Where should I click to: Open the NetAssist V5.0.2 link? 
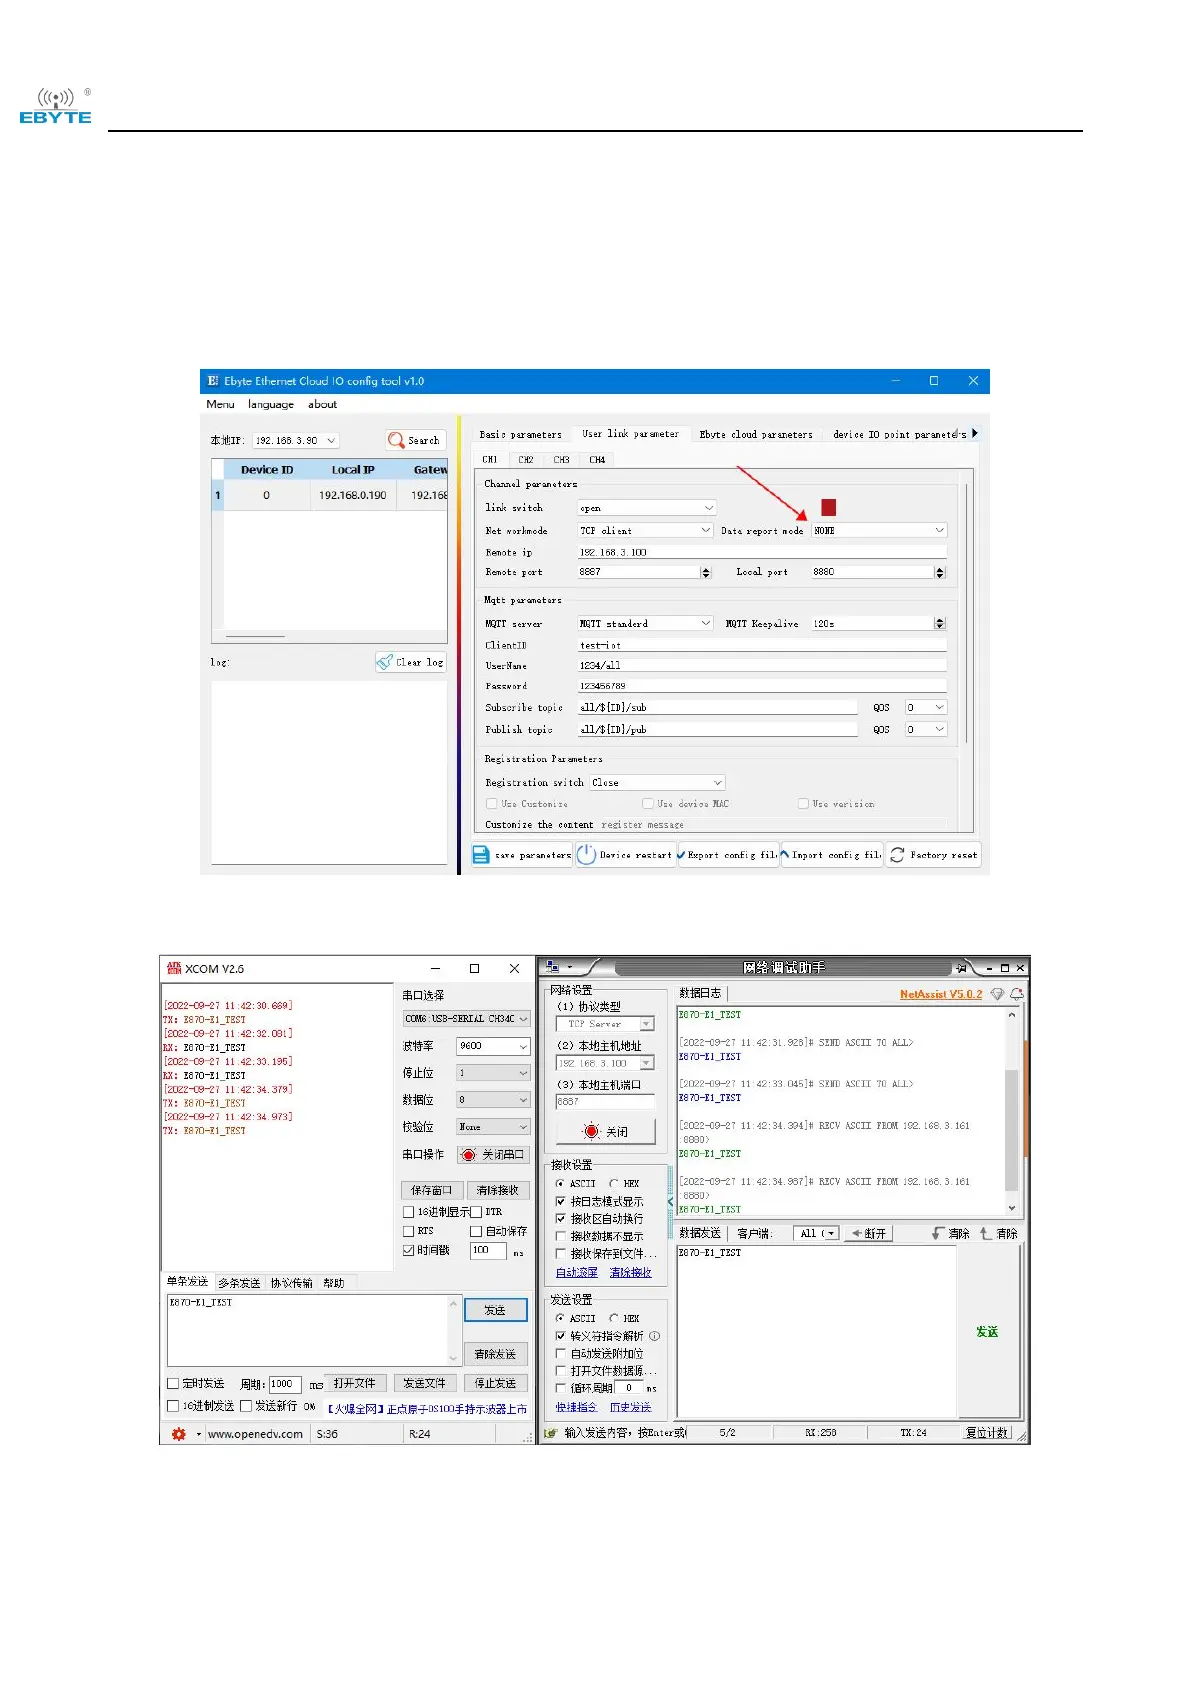[x=940, y=994]
